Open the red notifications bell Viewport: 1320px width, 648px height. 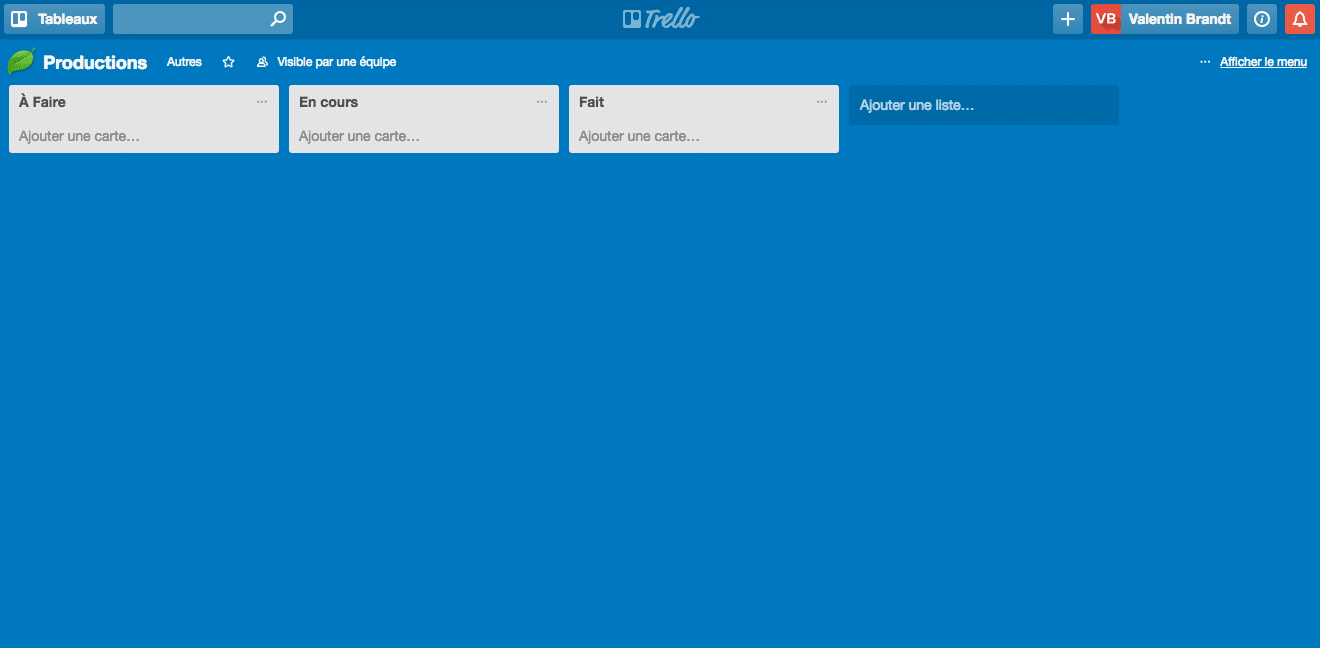coord(1300,19)
